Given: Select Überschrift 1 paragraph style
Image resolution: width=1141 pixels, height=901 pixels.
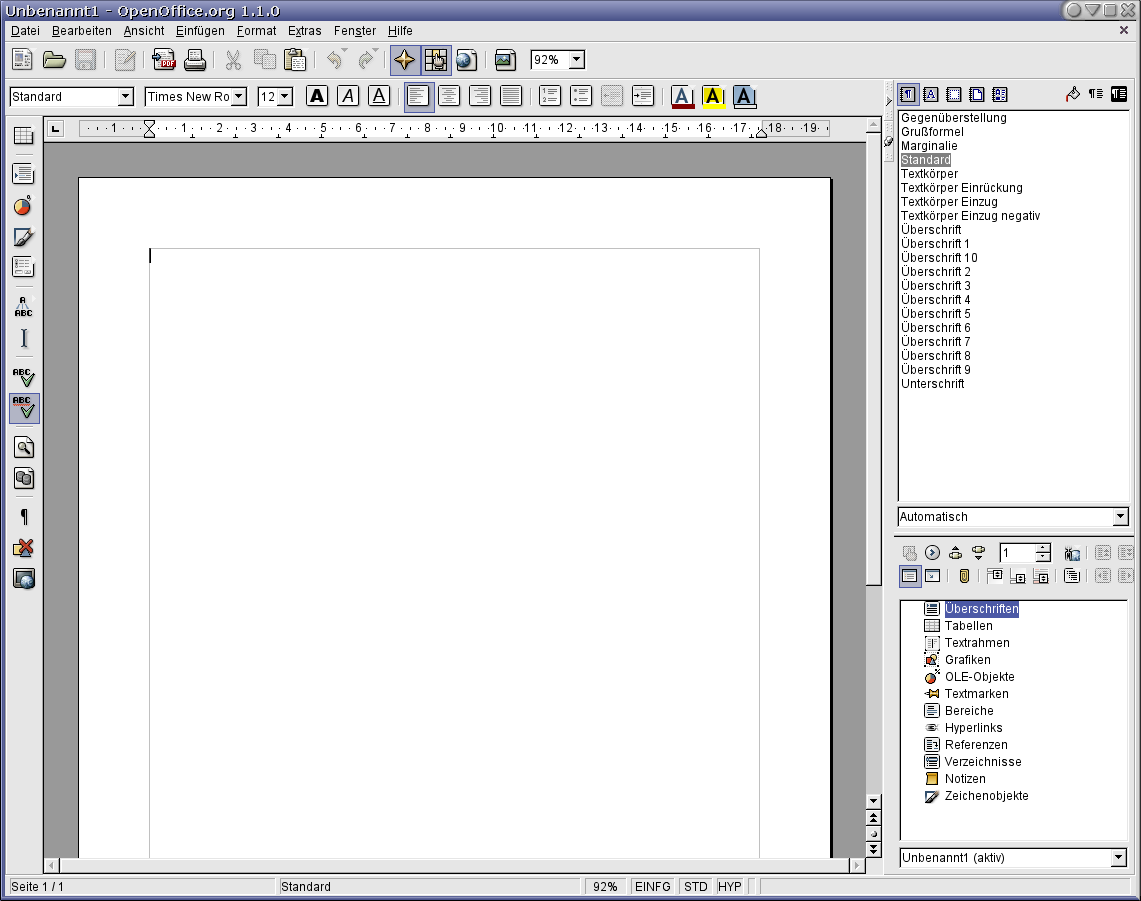Looking at the screenshot, I should click(935, 244).
